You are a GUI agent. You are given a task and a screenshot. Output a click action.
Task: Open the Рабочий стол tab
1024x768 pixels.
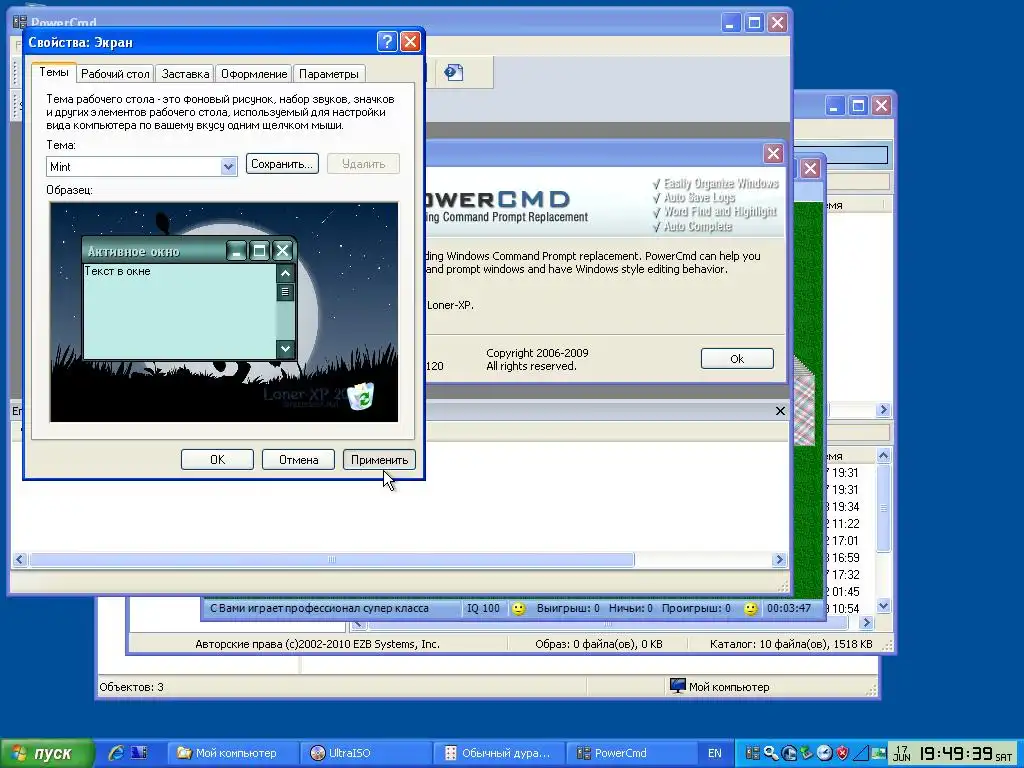[x=115, y=74]
